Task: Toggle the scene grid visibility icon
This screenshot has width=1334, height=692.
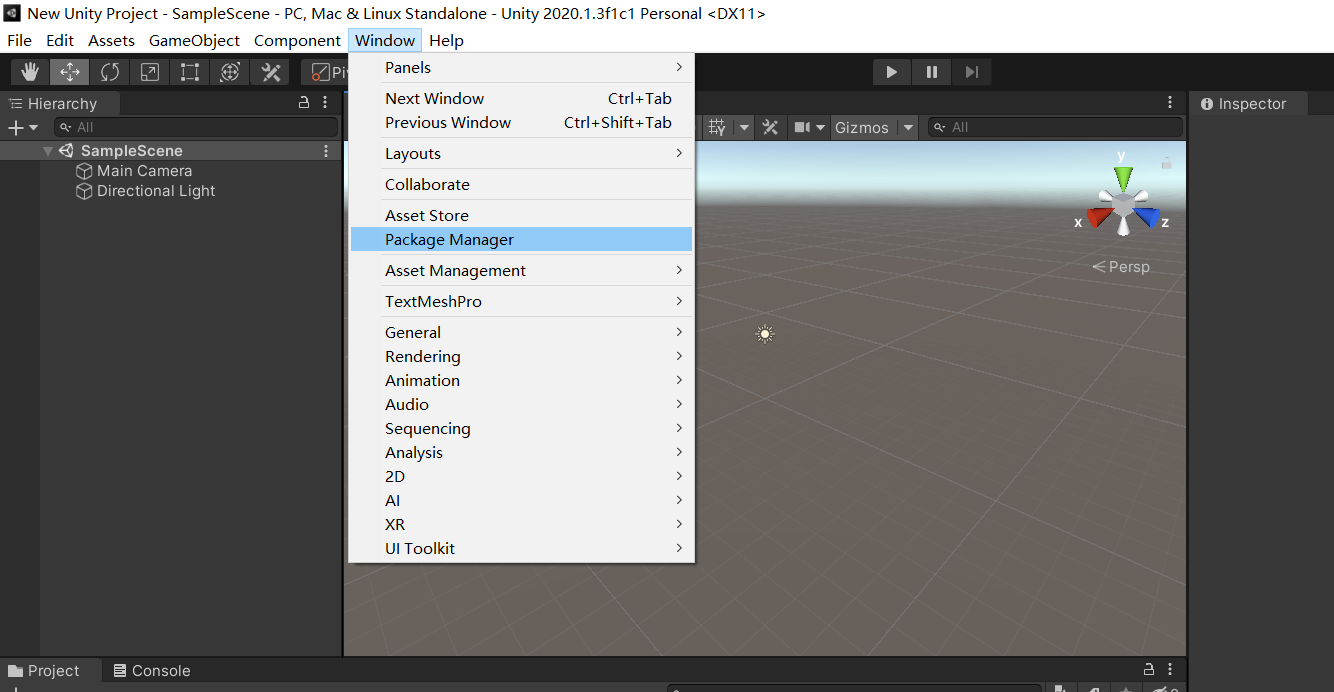Action: 717,127
